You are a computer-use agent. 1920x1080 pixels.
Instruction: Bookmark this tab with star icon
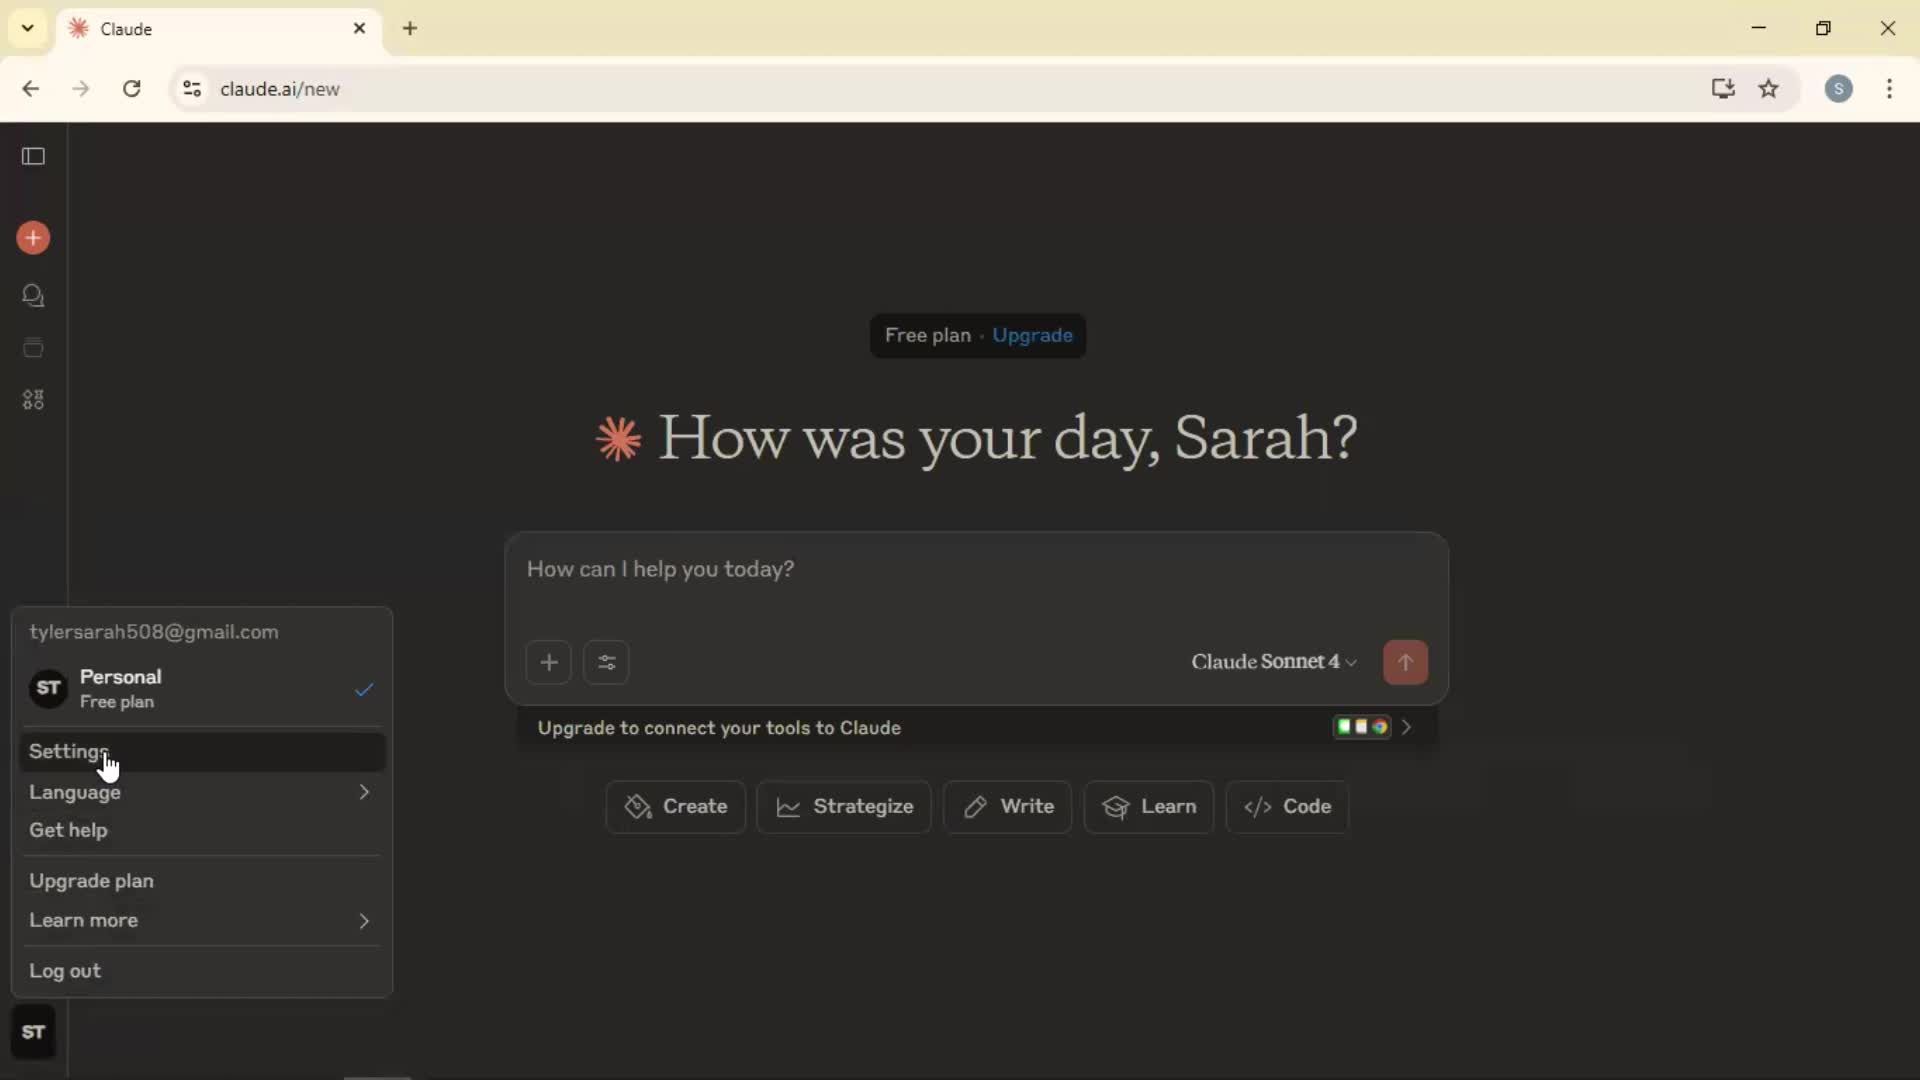click(1769, 89)
